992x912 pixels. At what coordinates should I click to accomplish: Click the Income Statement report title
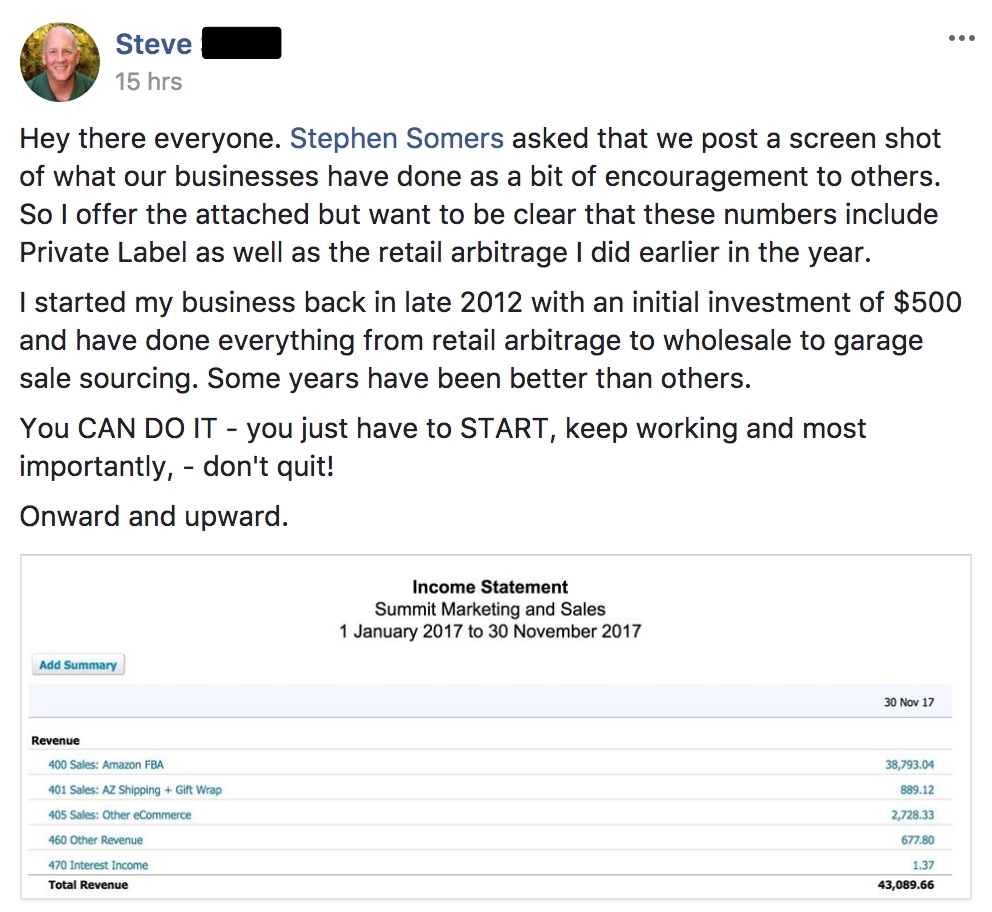(x=490, y=587)
